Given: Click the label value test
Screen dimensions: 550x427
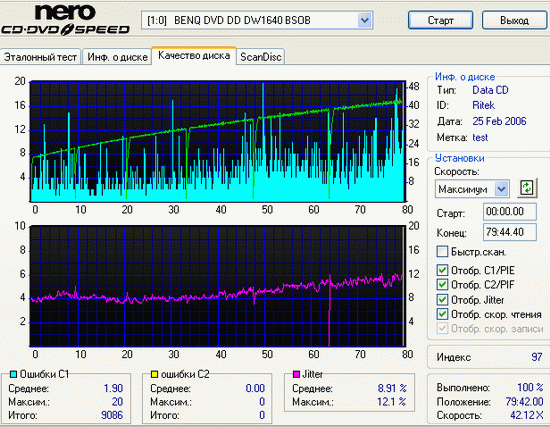Looking at the screenshot, I should (480, 137).
